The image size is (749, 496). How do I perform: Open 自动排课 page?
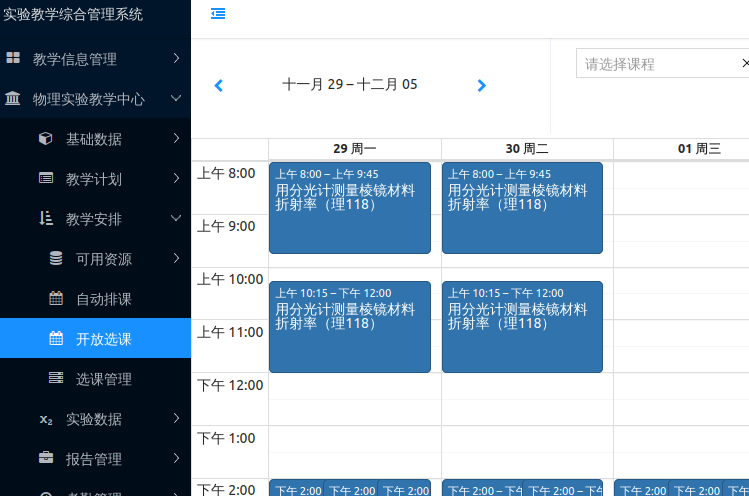[x=104, y=299]
